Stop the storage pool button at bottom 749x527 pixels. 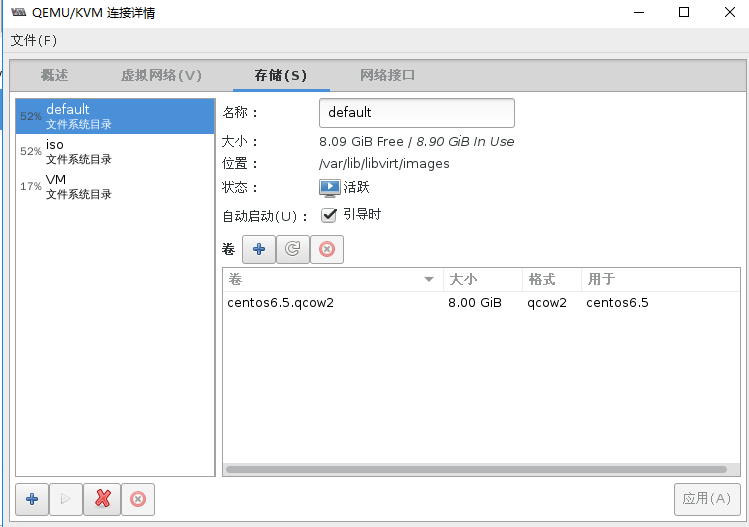(x=138, y=499)
